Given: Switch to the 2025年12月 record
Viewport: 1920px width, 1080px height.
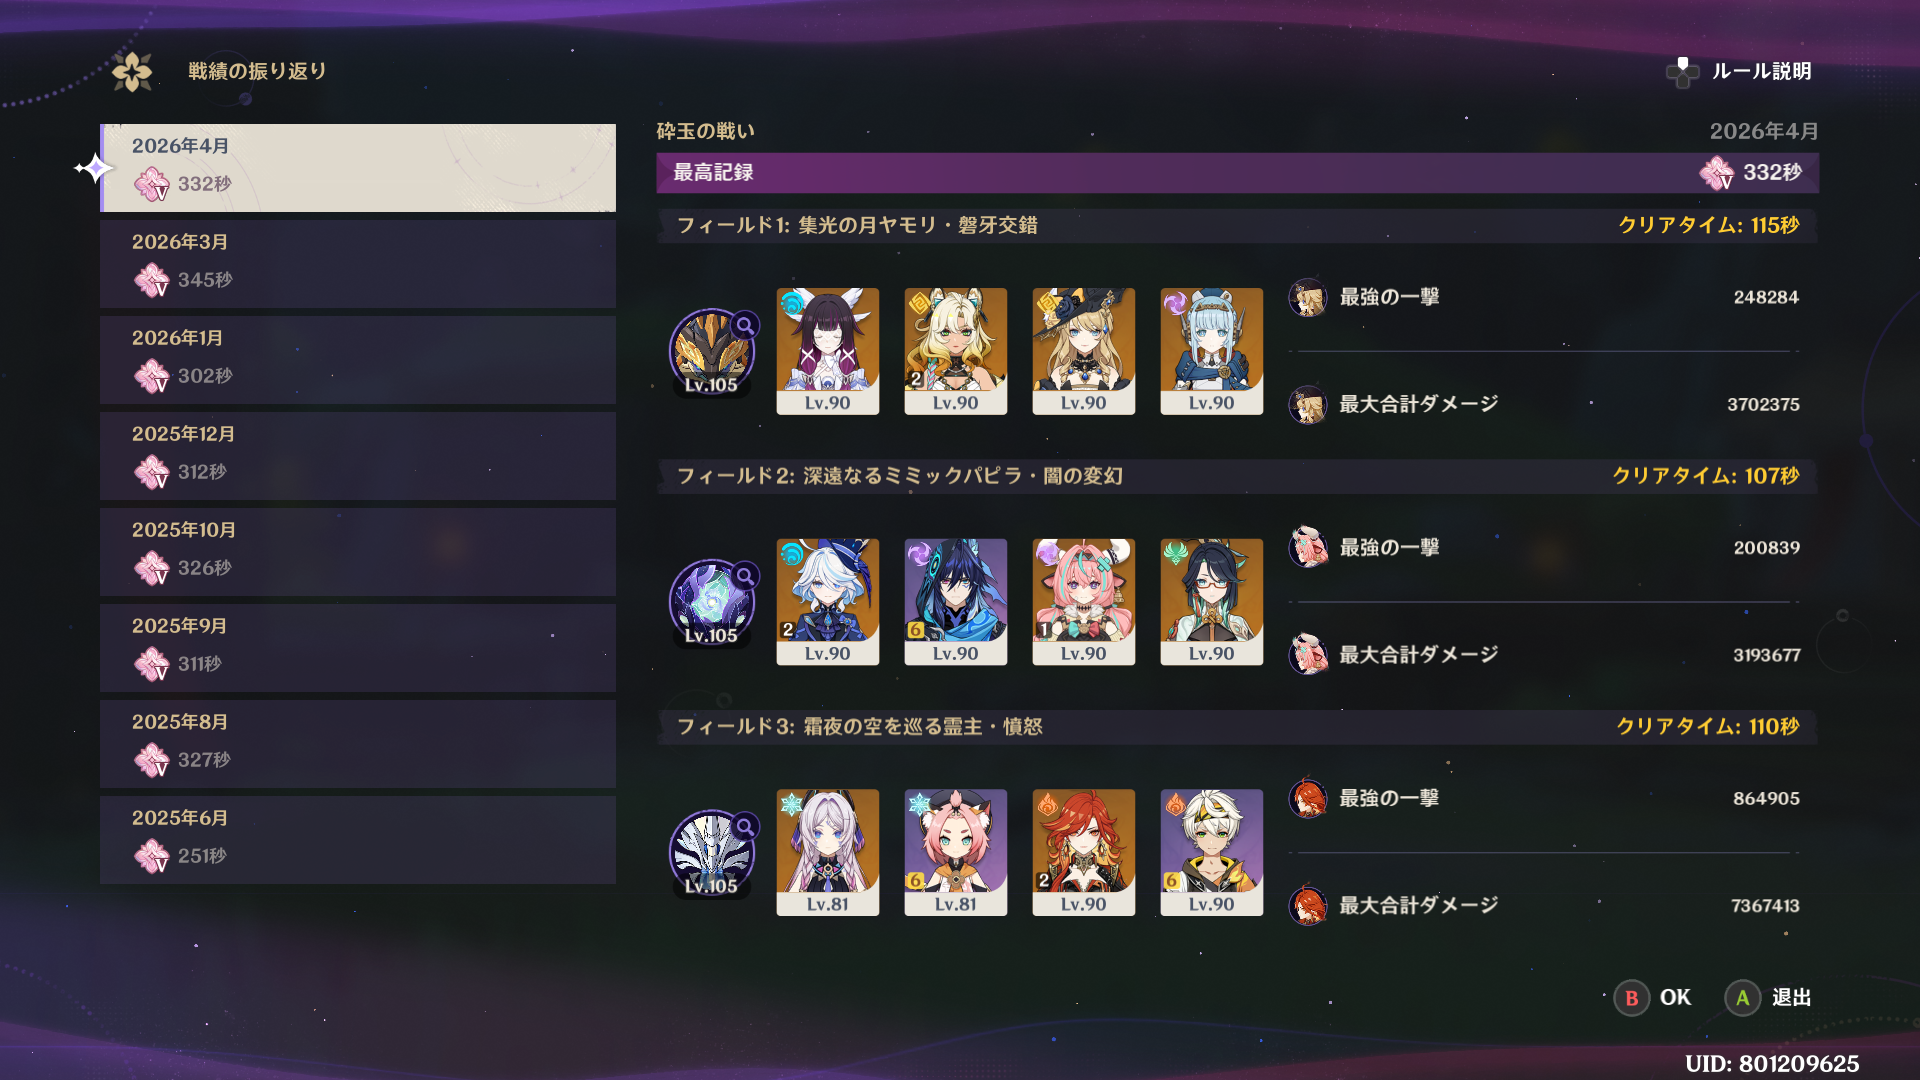Looking at the screenshot, I should [x=358, y=456].
